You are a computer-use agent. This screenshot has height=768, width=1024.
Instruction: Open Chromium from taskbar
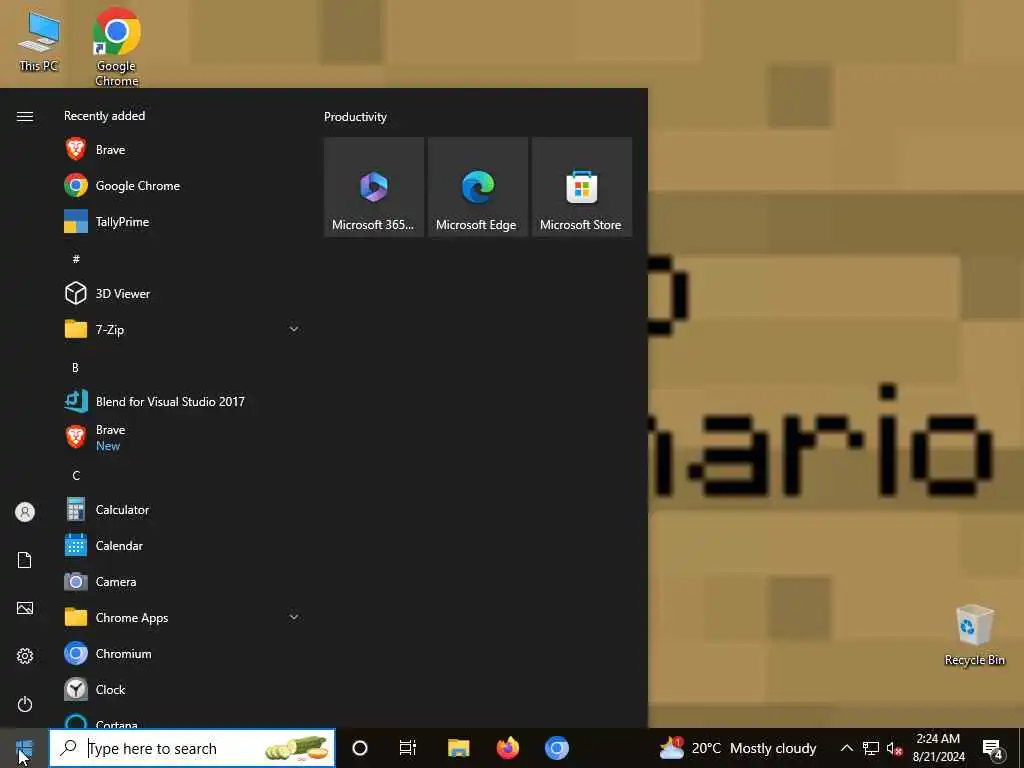556,748
